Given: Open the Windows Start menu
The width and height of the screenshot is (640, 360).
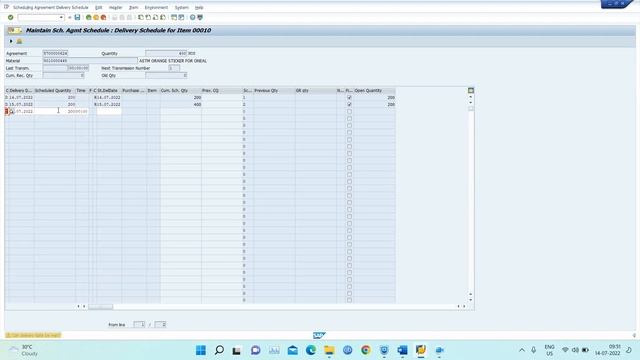Looking at the screenshot, I should (201, 350).
